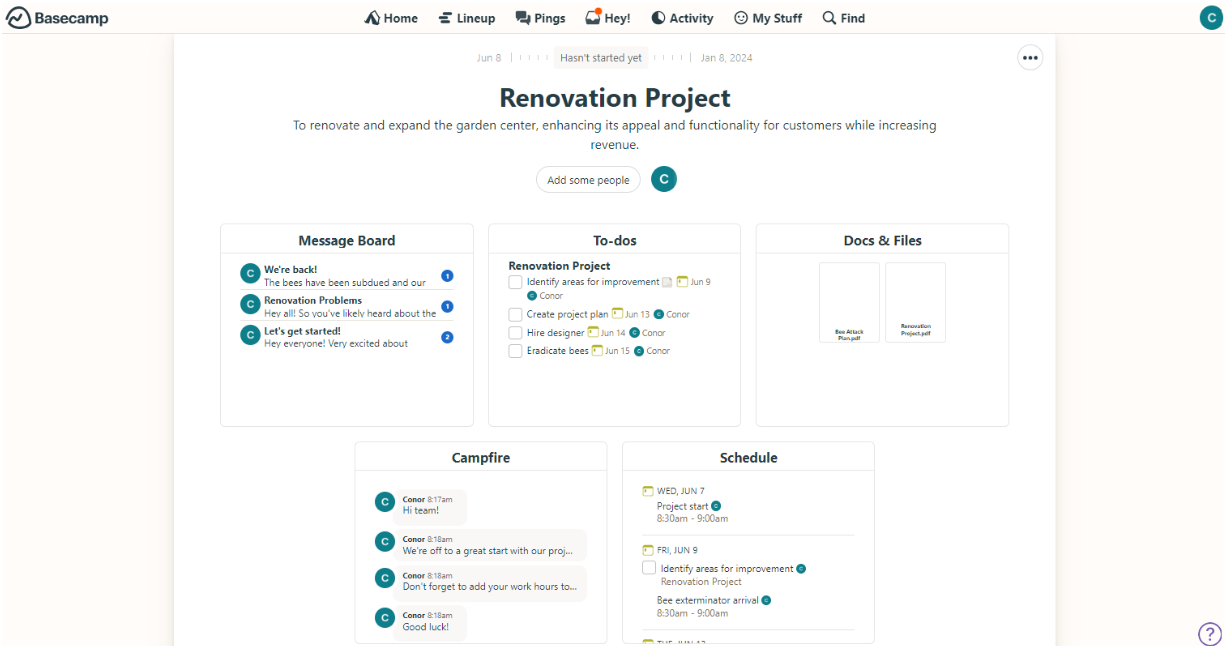Screen dimensions: 1225x646
Task: Click 'We're off to a great start' chat message
Action: 491,546
